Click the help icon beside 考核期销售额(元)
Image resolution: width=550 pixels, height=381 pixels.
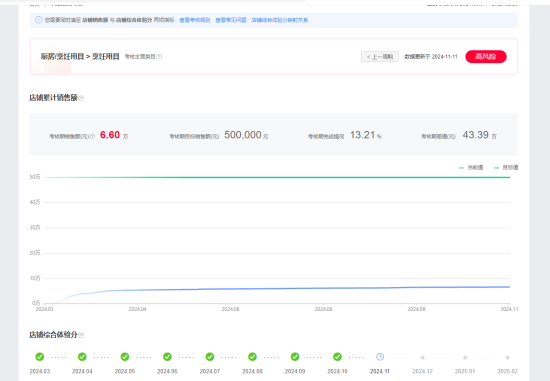[x=92, y=136]
